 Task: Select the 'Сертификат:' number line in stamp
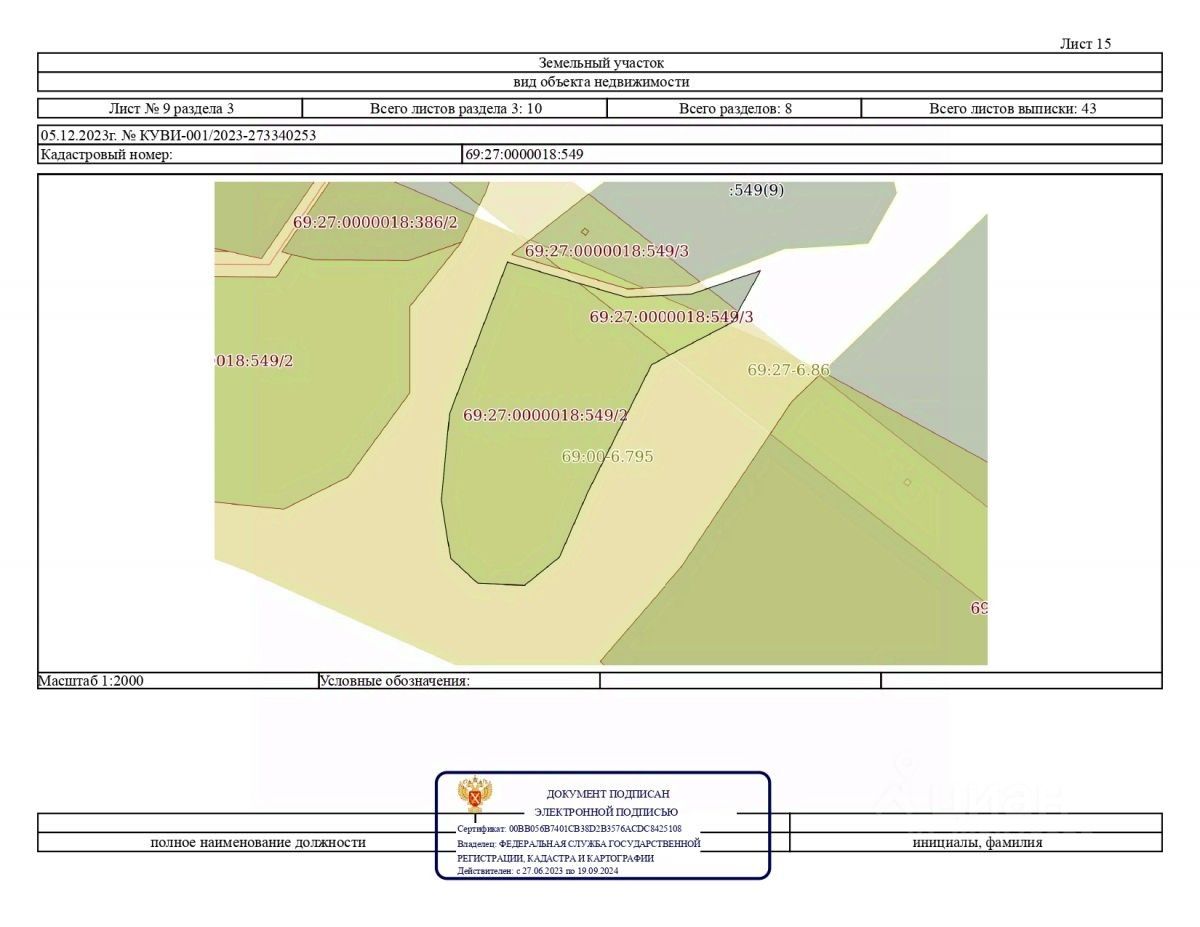tap(569, 829)
